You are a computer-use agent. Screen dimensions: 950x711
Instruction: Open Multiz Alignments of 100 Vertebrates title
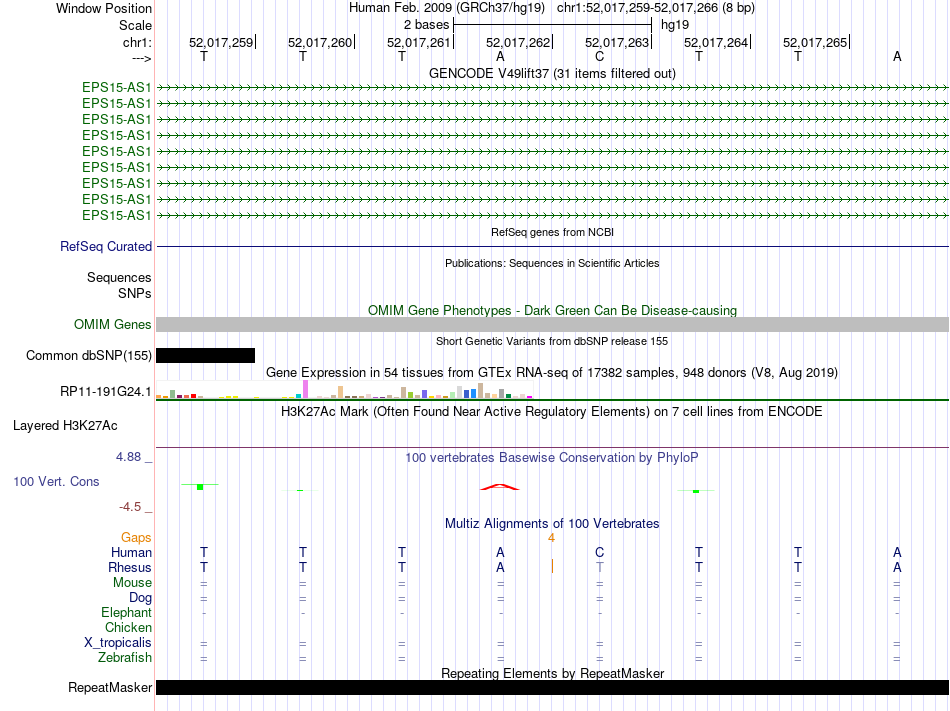pos(552,523)
